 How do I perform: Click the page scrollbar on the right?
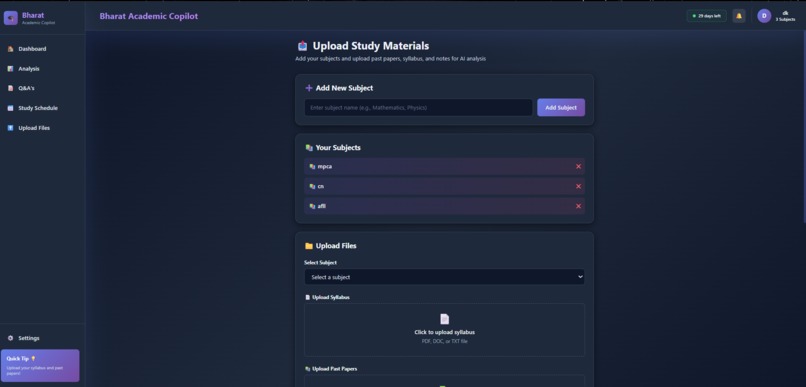coord(804,126)
